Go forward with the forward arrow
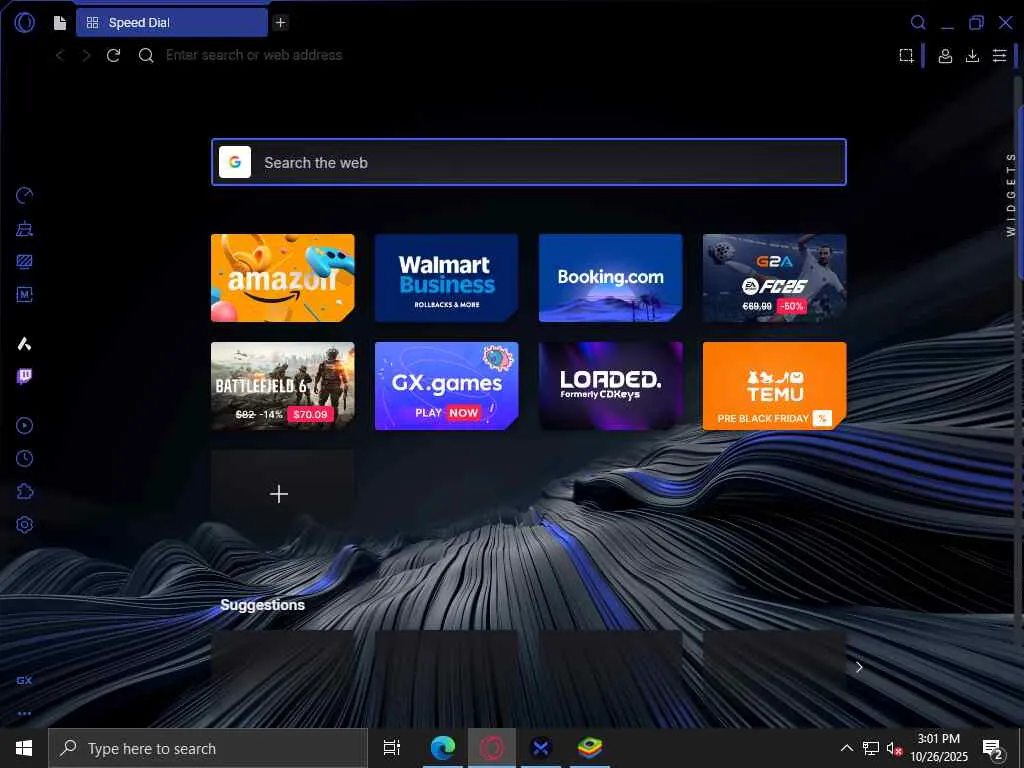Image resolution: width=1024 pixels, height=768 pixels. point(86,56)
